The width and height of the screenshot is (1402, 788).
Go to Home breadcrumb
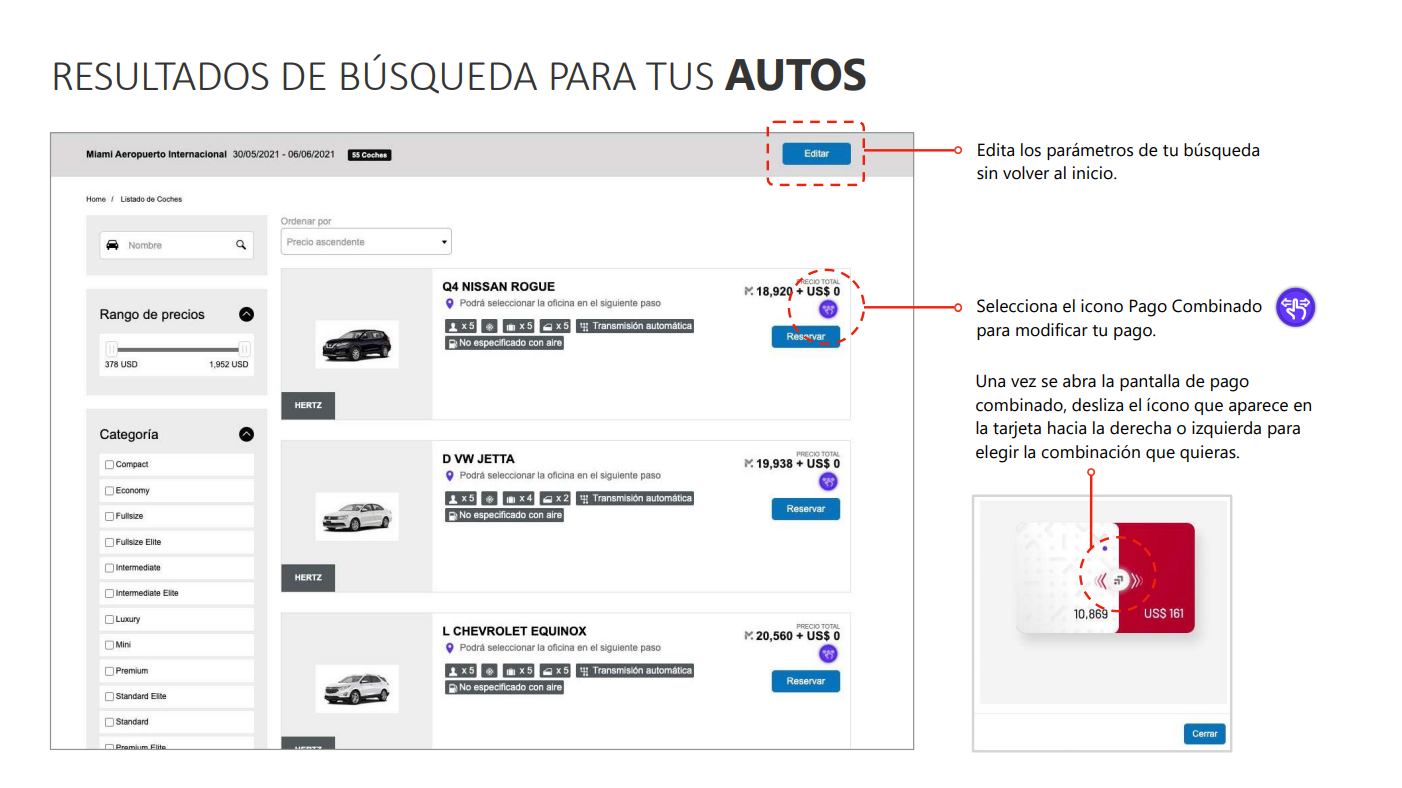coord(96,199)
